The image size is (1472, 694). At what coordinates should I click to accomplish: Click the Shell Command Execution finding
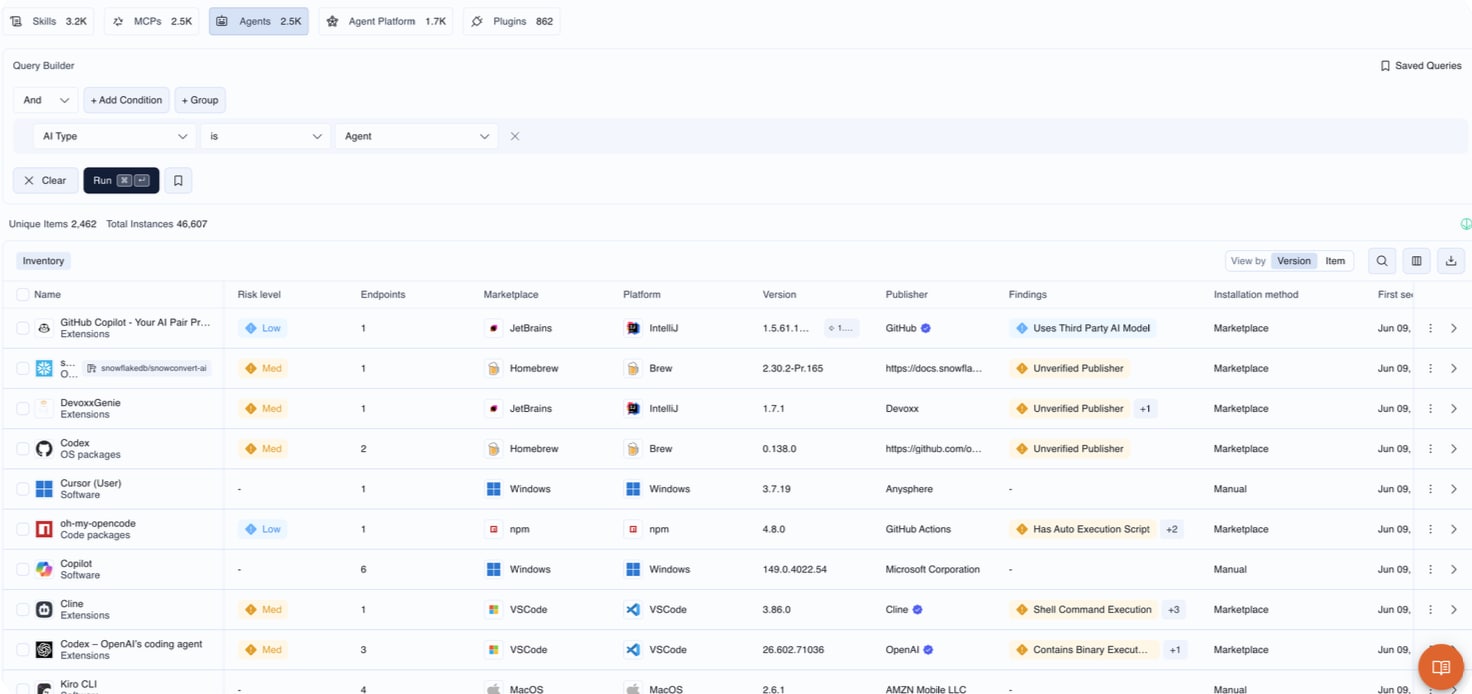(x=1084, y=609)
